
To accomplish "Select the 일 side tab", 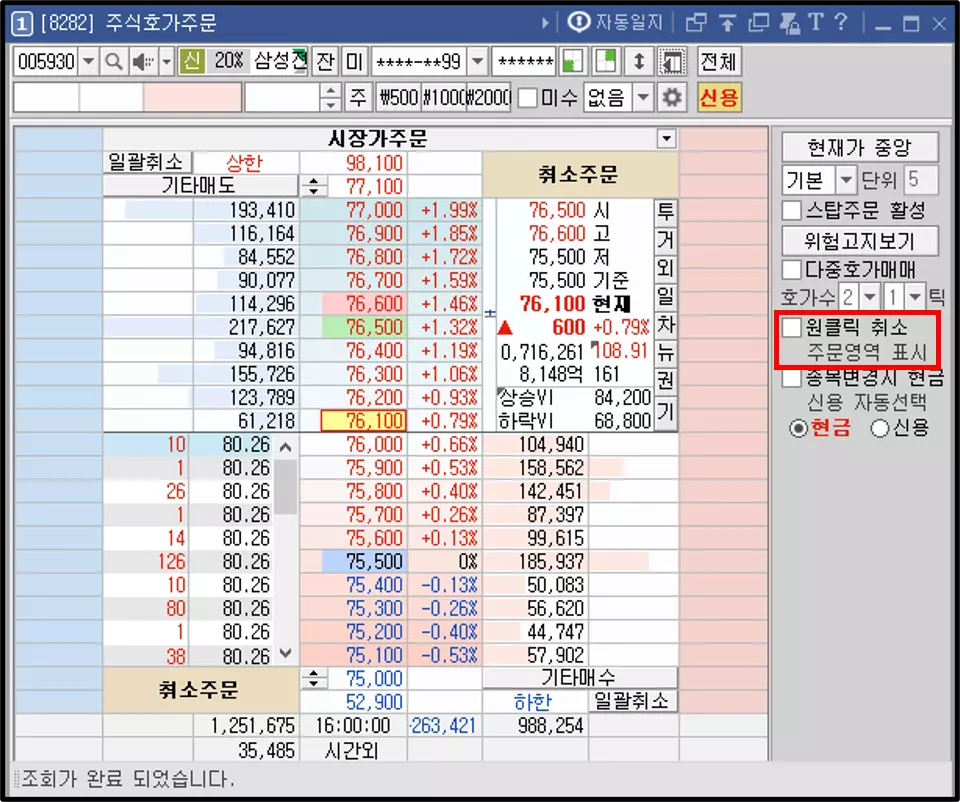I will click(x=666, y=296).
